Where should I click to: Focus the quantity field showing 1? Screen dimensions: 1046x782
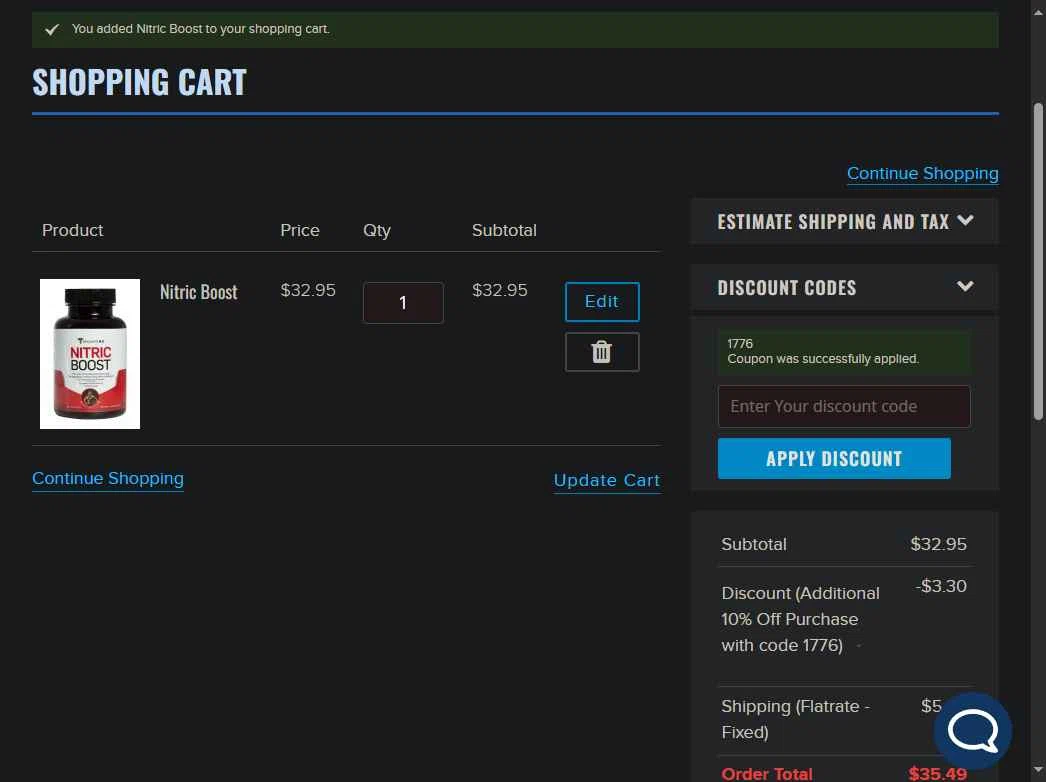click(x=403, y=303)
